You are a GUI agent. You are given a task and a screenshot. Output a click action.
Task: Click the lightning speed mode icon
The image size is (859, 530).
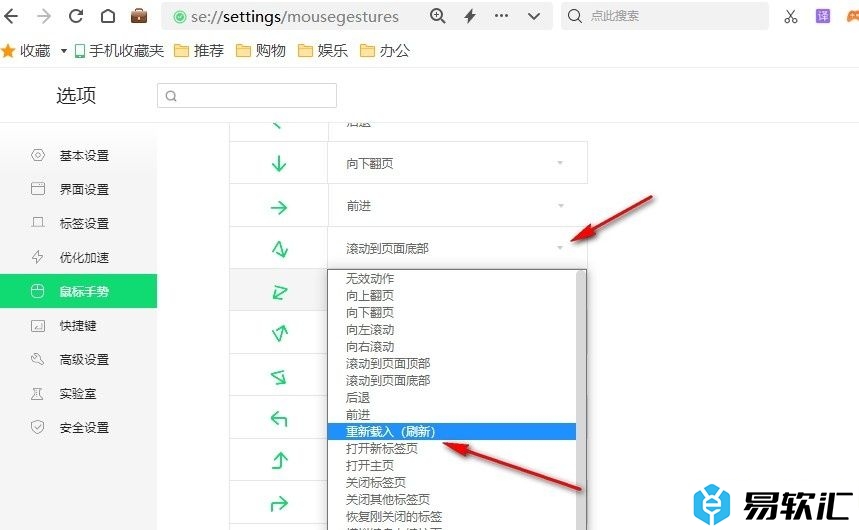coord(470,16)
